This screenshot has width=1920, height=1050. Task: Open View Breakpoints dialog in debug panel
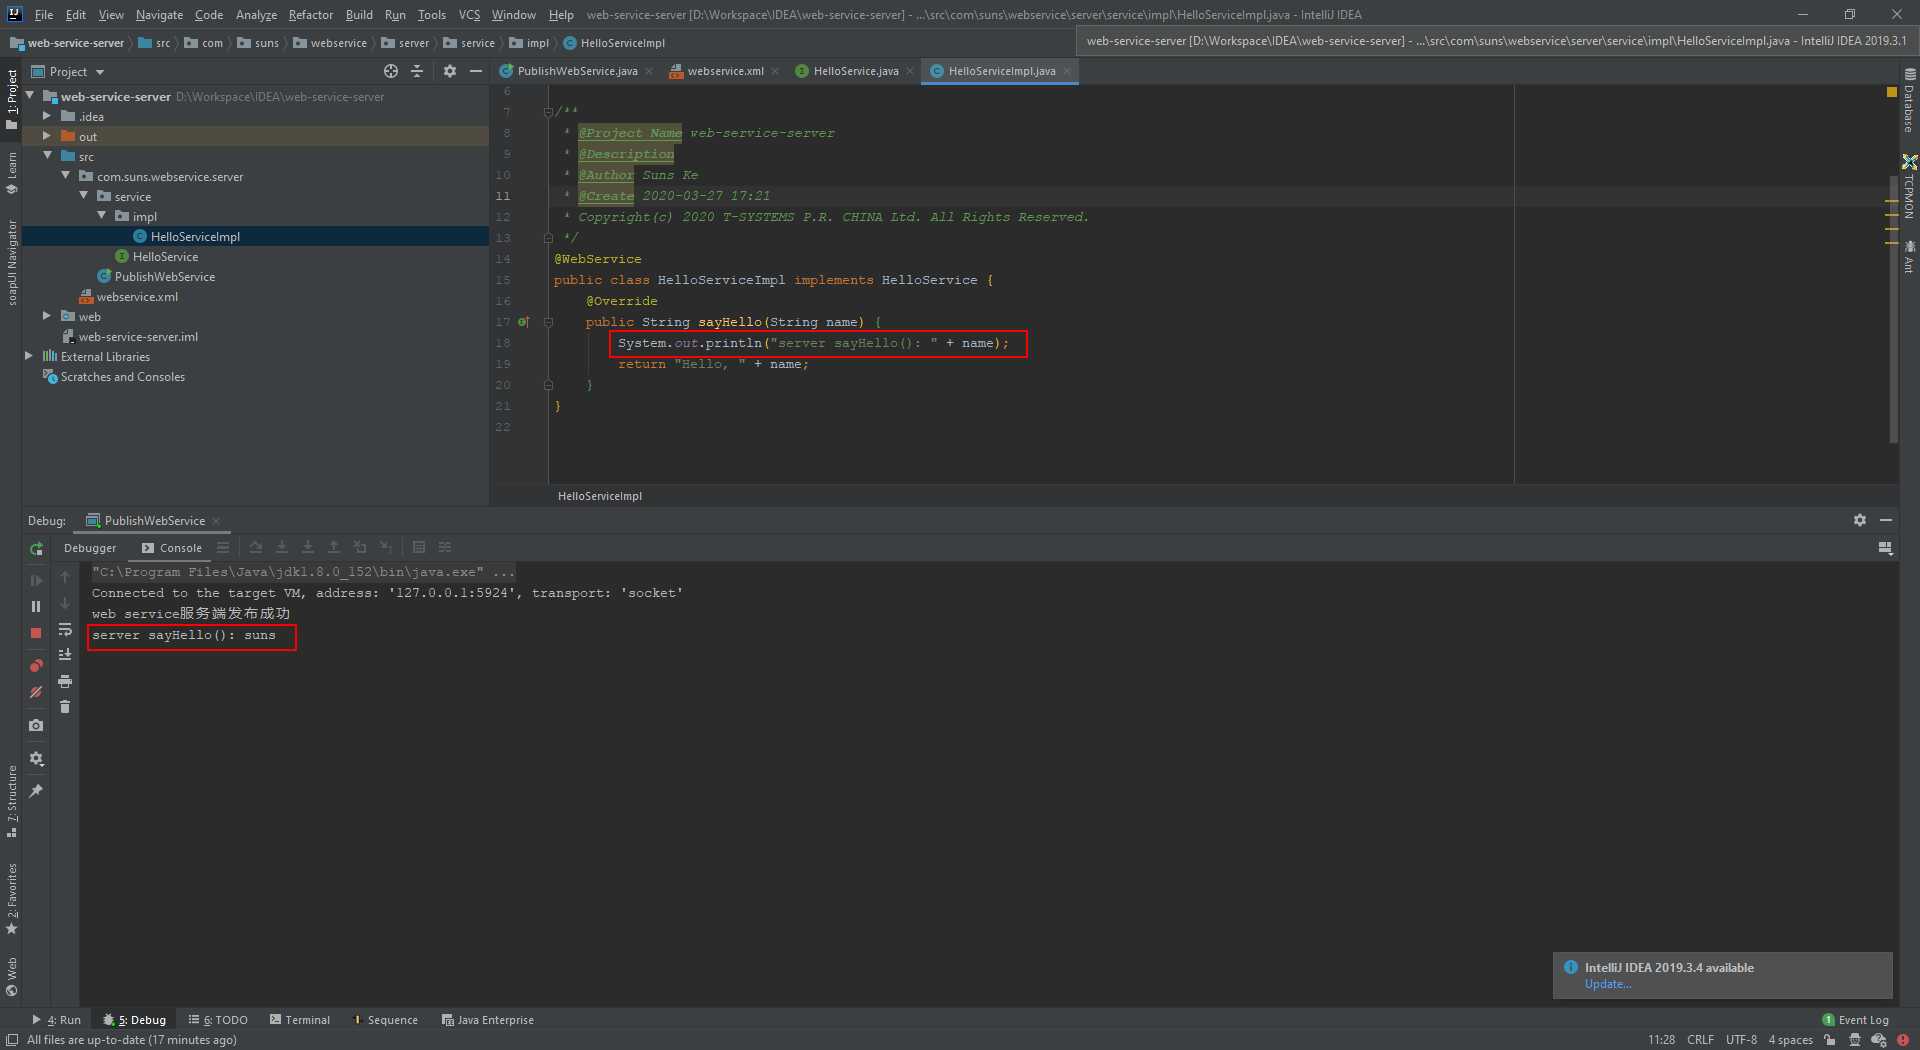point(36,666)
